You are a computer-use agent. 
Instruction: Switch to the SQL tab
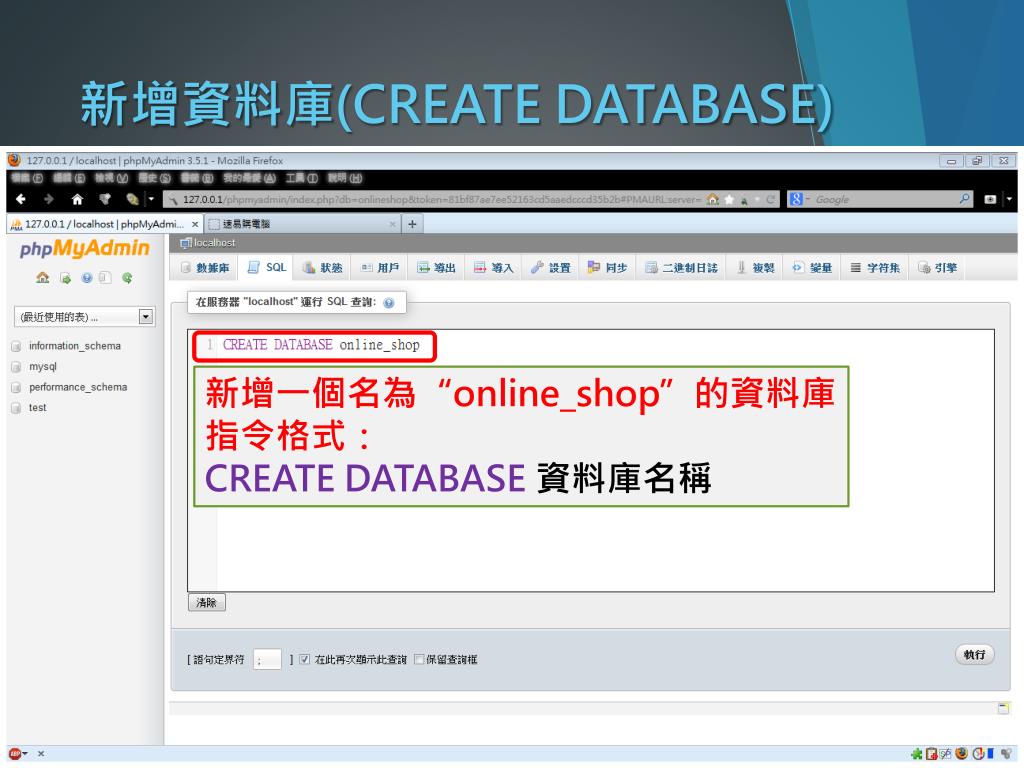pos(266,268)
